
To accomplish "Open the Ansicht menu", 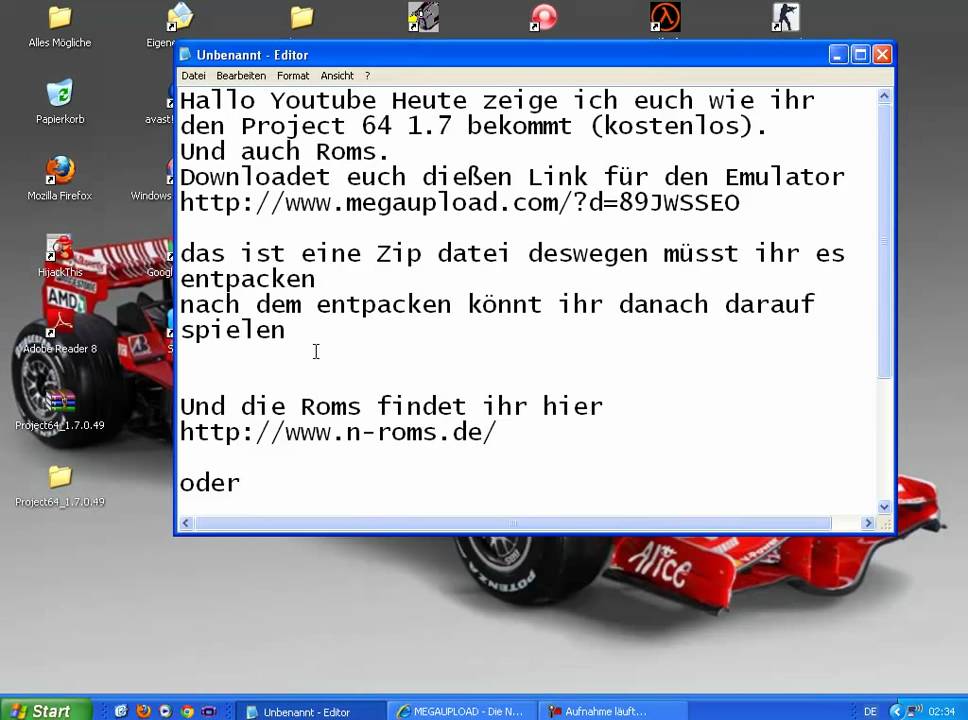I will coord(337,76).
